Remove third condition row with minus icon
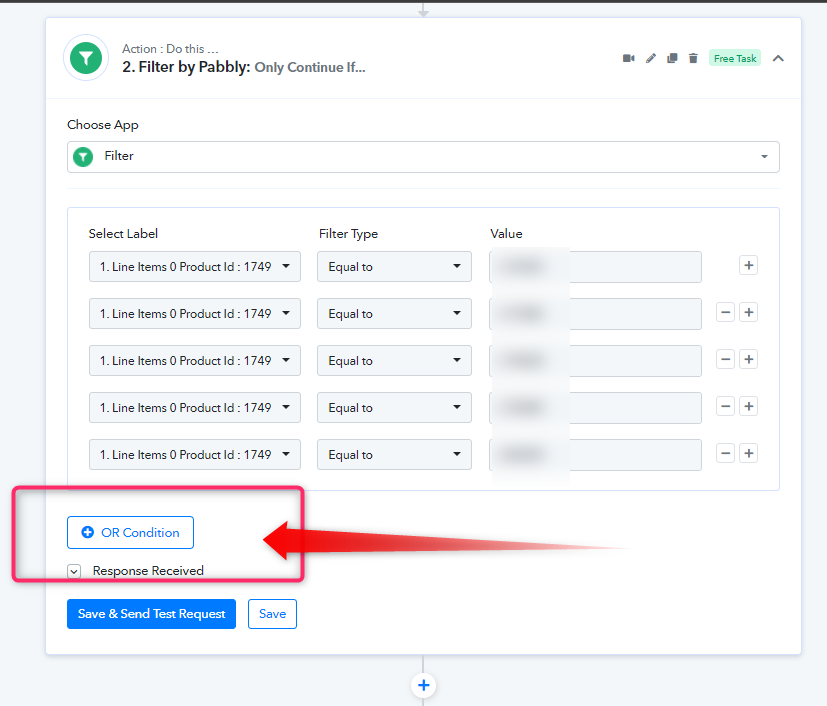 725,359
